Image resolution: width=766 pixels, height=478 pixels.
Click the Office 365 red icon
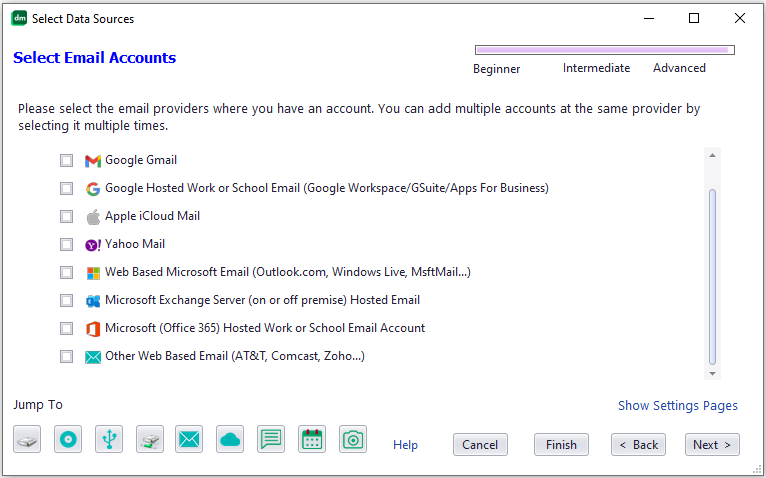point(93,328)
